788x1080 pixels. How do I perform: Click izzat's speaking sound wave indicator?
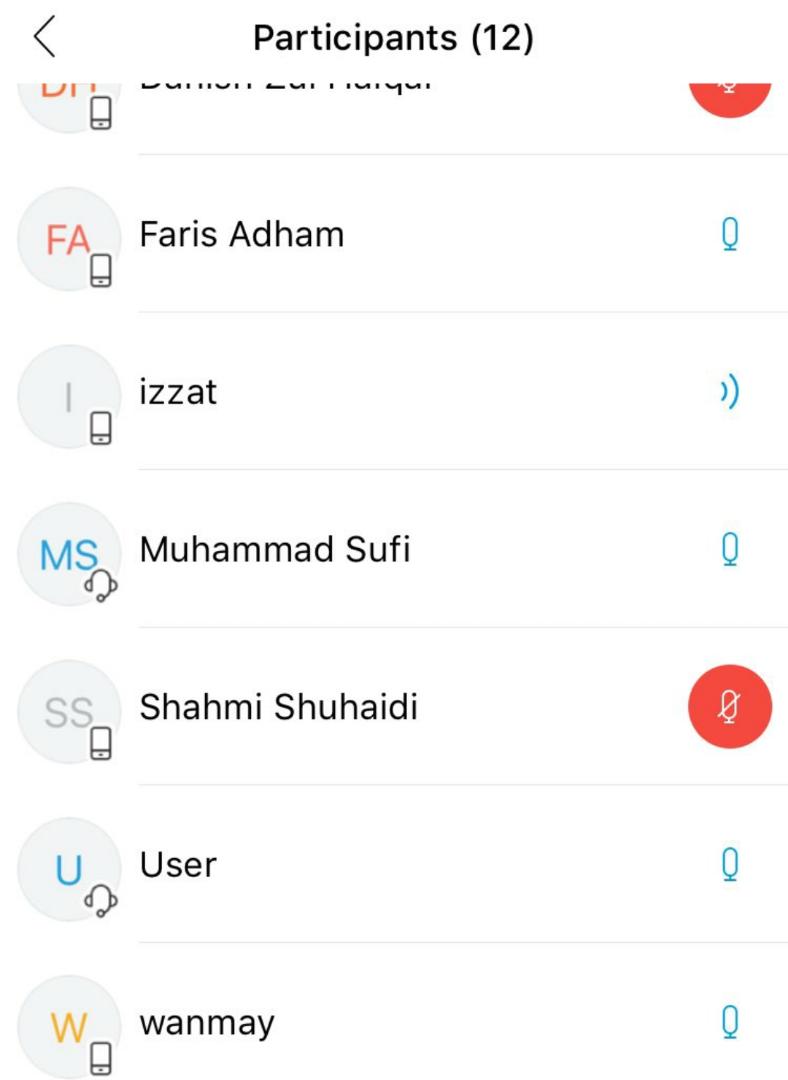coord(730,392)
